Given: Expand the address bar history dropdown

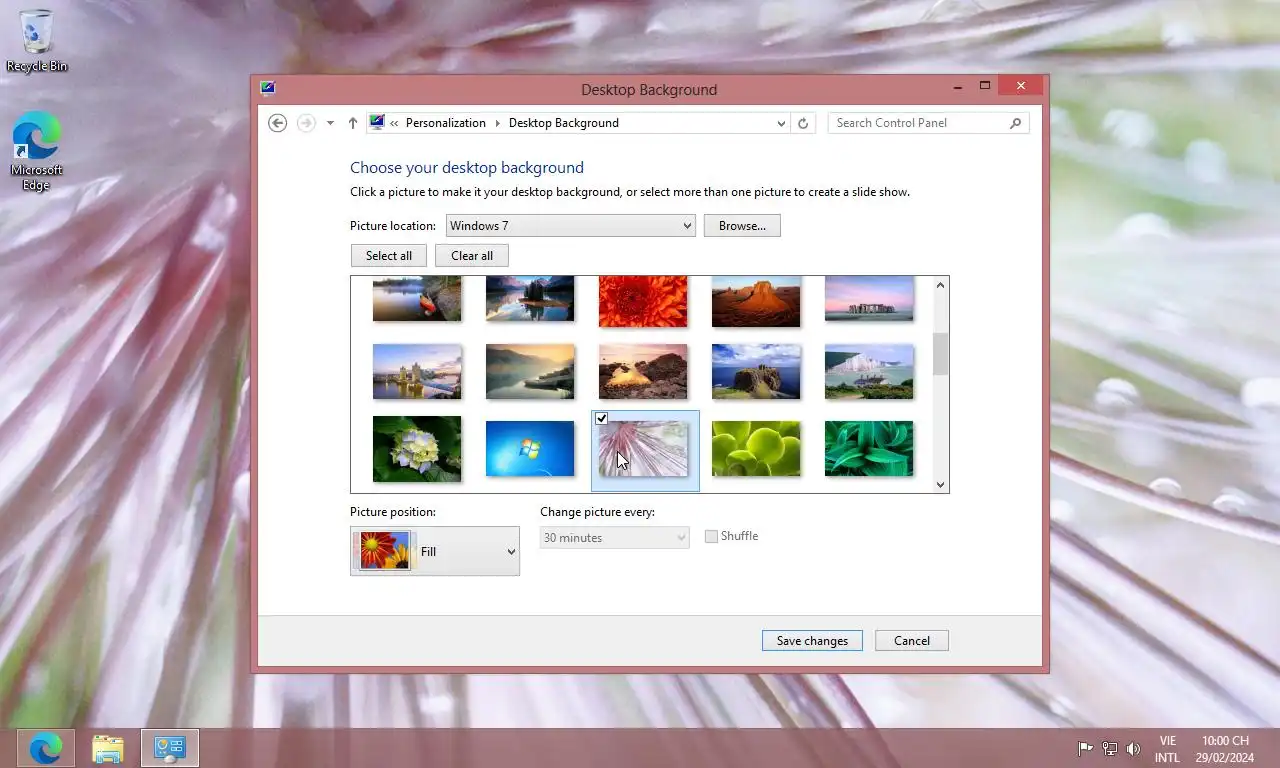Looking at the screenshot, I should (x=781, y=123).
